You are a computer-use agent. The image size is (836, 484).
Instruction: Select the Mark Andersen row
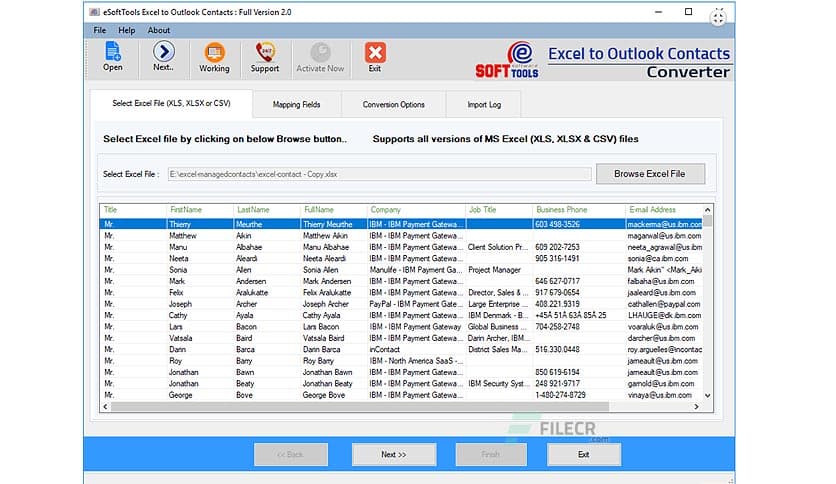pos(401,281)
